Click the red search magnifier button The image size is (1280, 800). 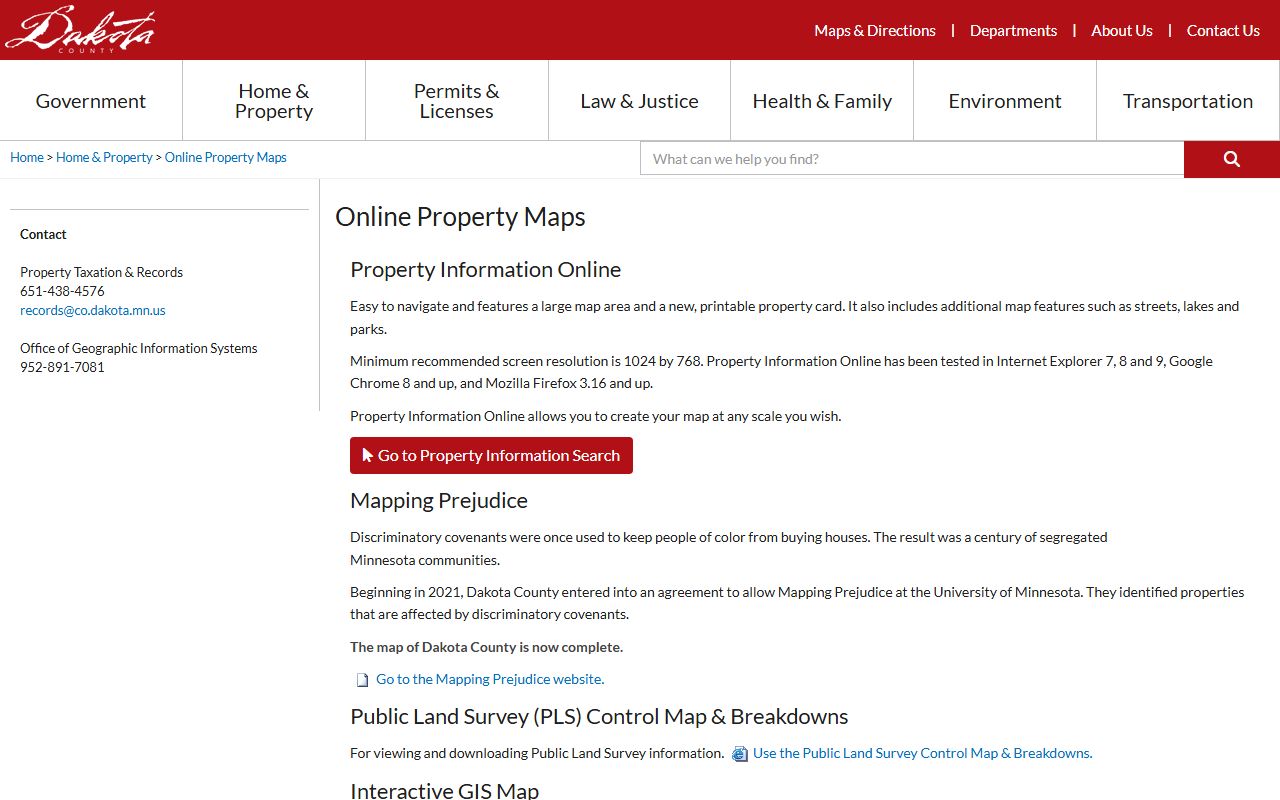[x=1232, y=159]
